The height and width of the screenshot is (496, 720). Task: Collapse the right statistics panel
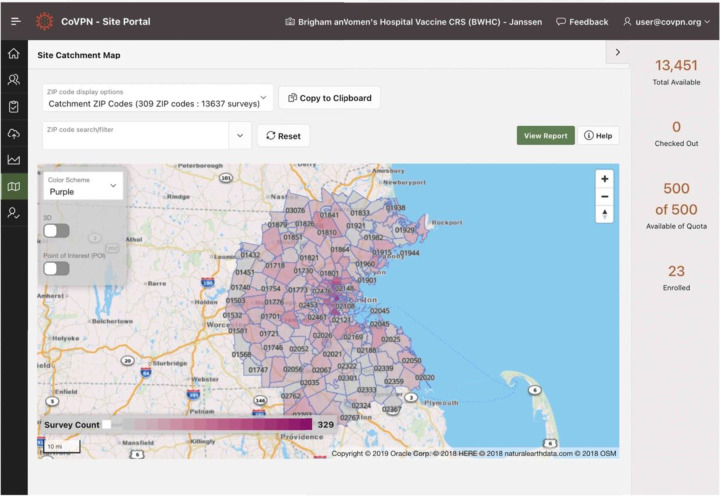(x=617, y=52)
